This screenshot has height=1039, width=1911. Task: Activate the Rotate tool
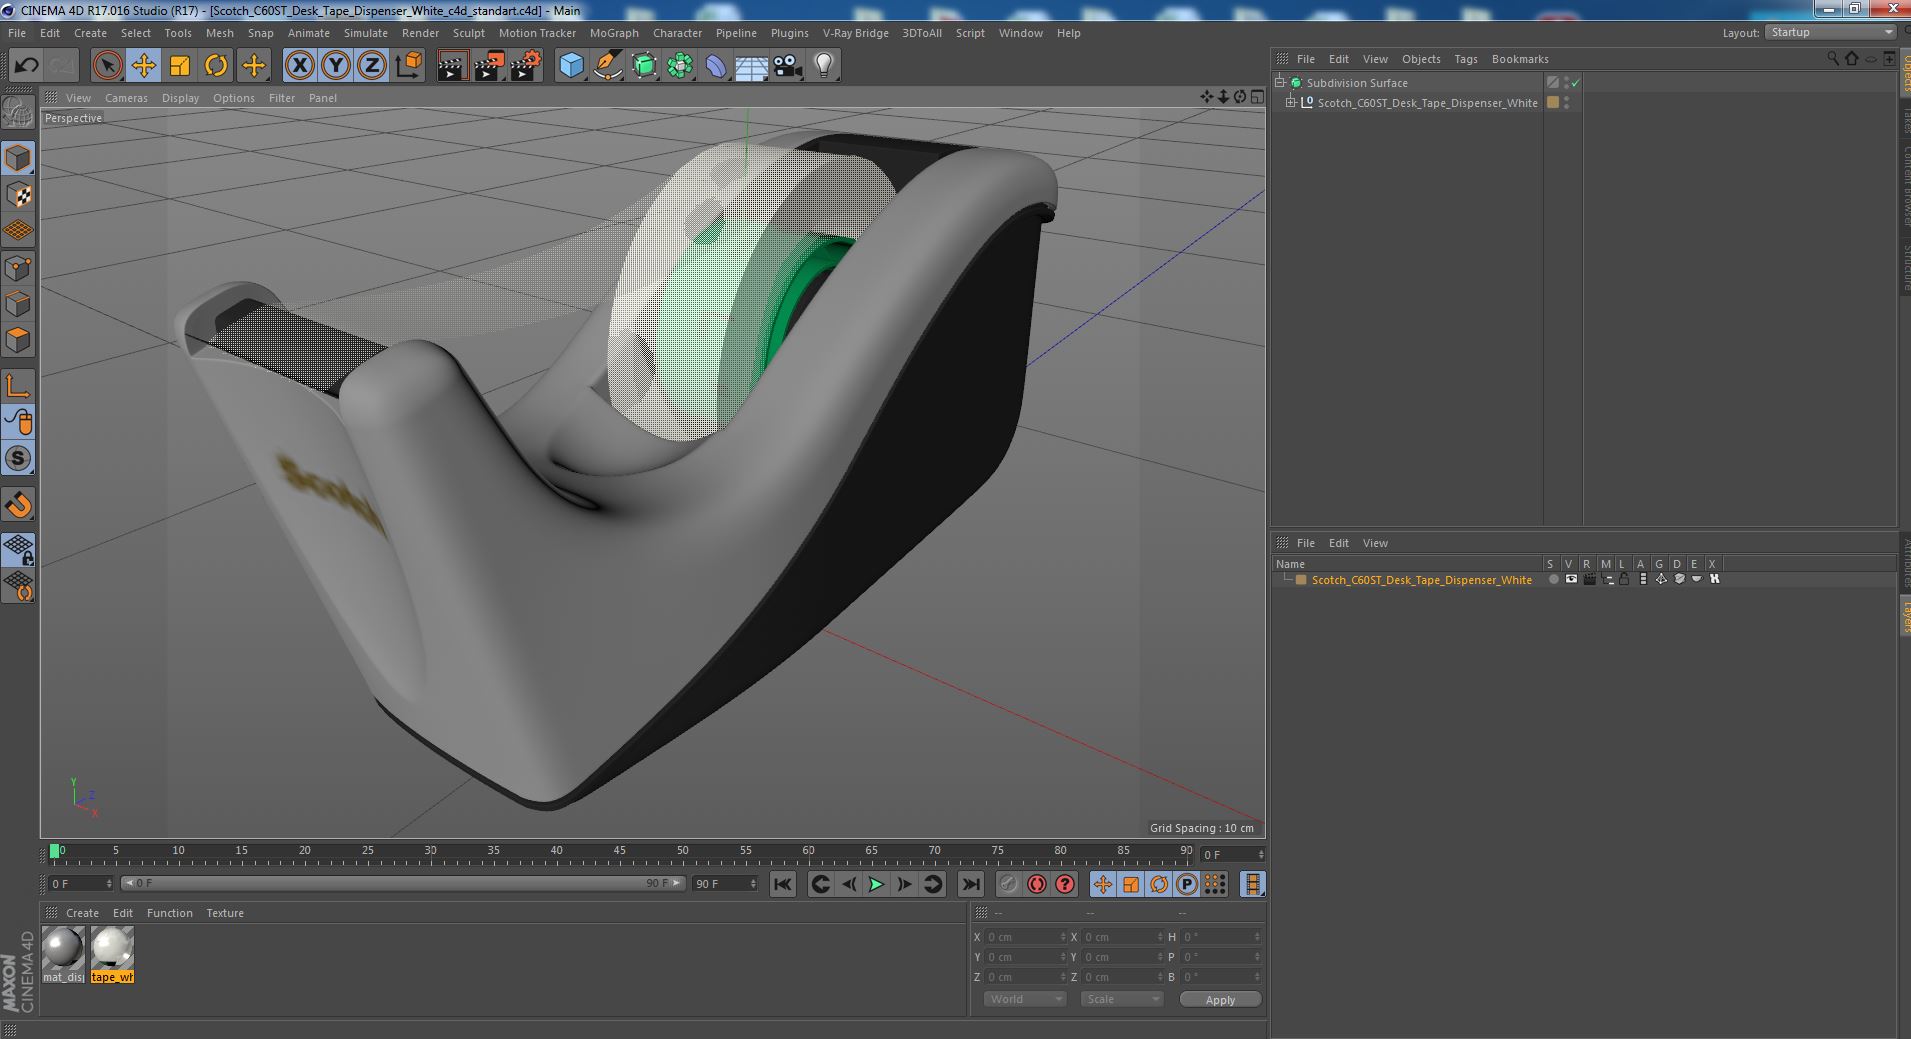[x=216, y=66]
